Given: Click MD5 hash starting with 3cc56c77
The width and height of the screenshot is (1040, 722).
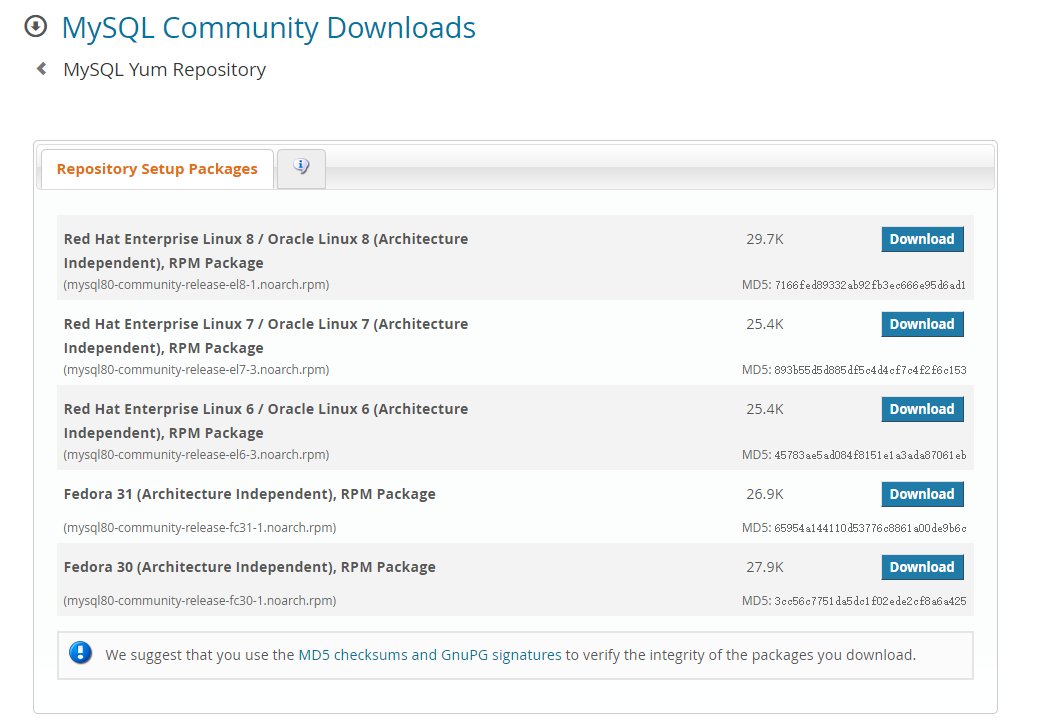Looking at the screenshot, I should point(870,601).
